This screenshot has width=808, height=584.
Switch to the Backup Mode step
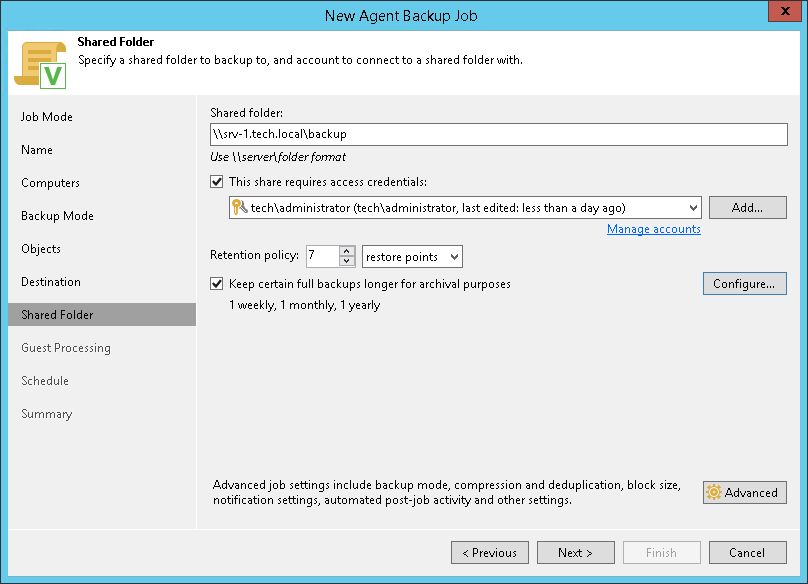[57, 216]
